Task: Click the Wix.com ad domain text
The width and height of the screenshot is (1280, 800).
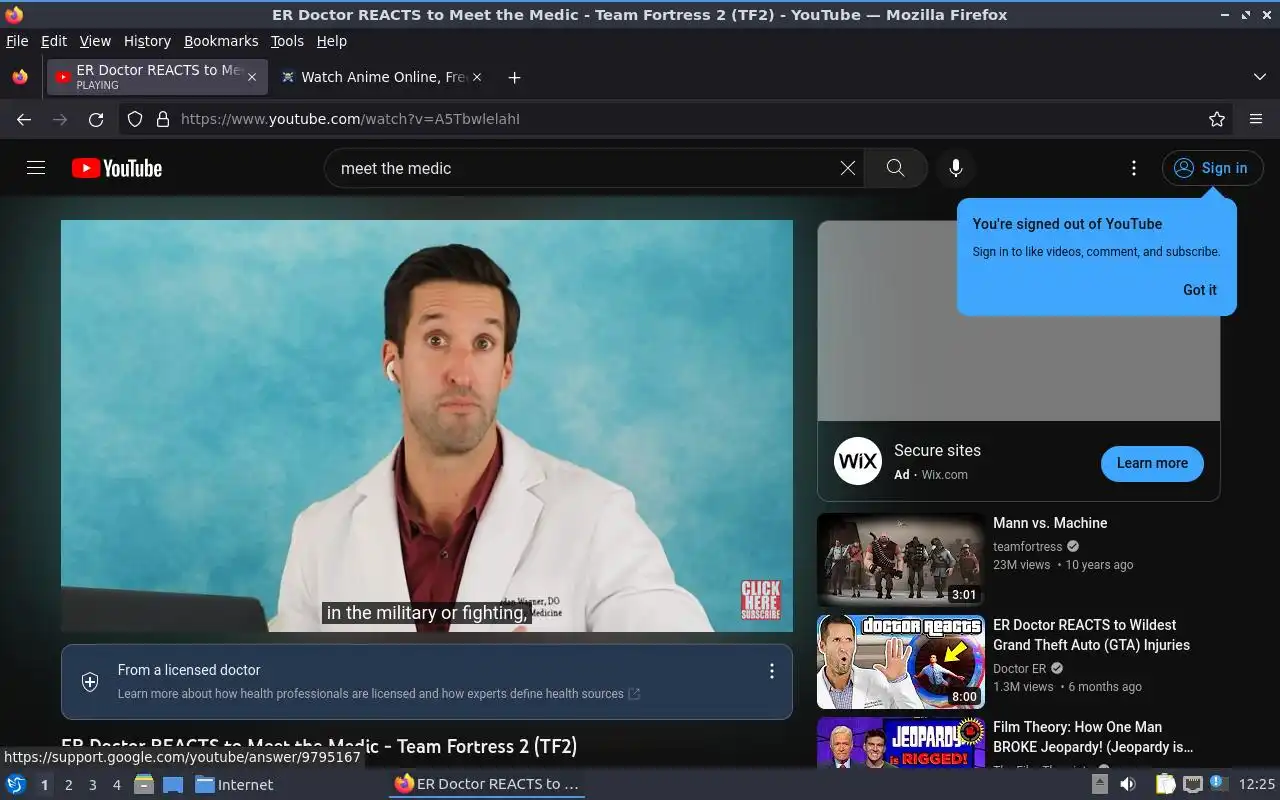Action: [x=944, y=475]
